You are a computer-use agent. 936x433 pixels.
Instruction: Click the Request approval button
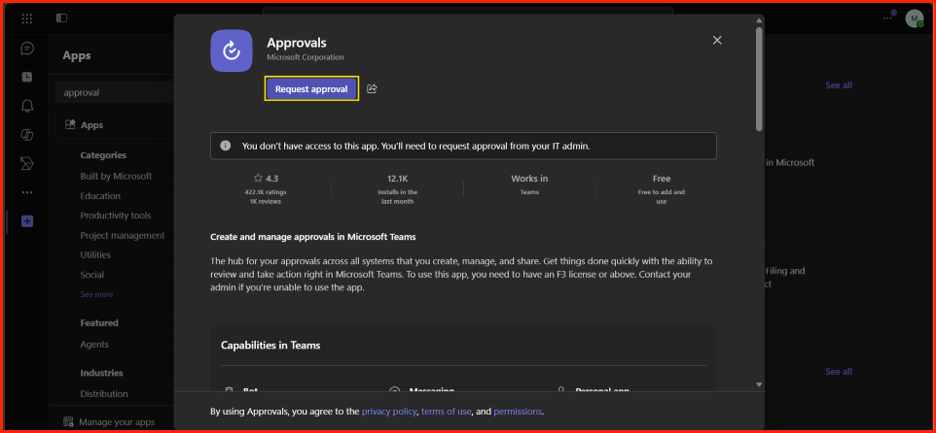pos(311,89)
